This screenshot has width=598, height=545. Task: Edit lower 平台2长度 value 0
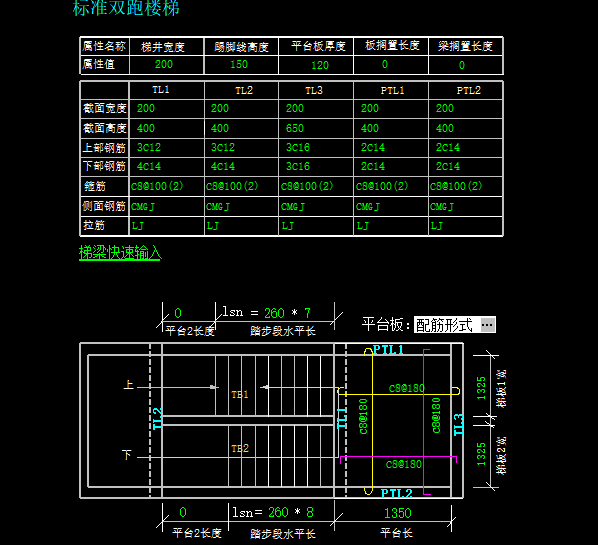[183, 512]
